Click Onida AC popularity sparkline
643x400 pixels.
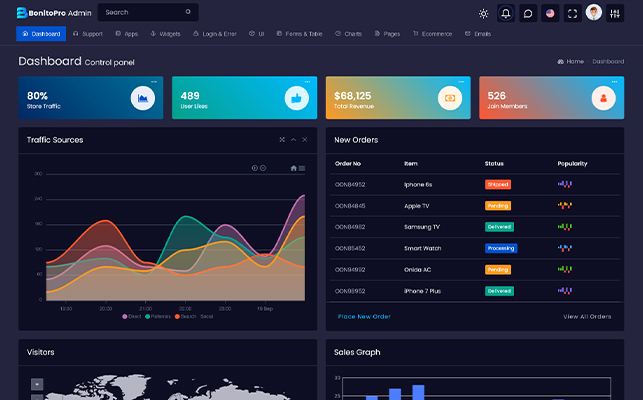(x=565, y=269)
